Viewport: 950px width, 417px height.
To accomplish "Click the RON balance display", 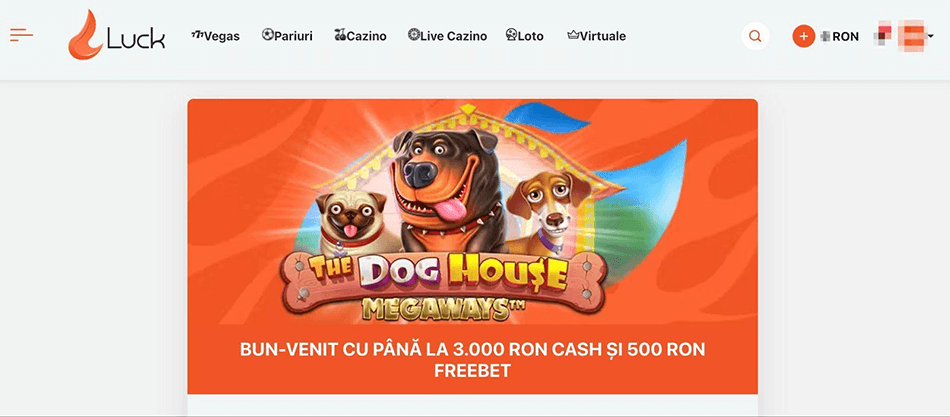I will coord(839,36).
